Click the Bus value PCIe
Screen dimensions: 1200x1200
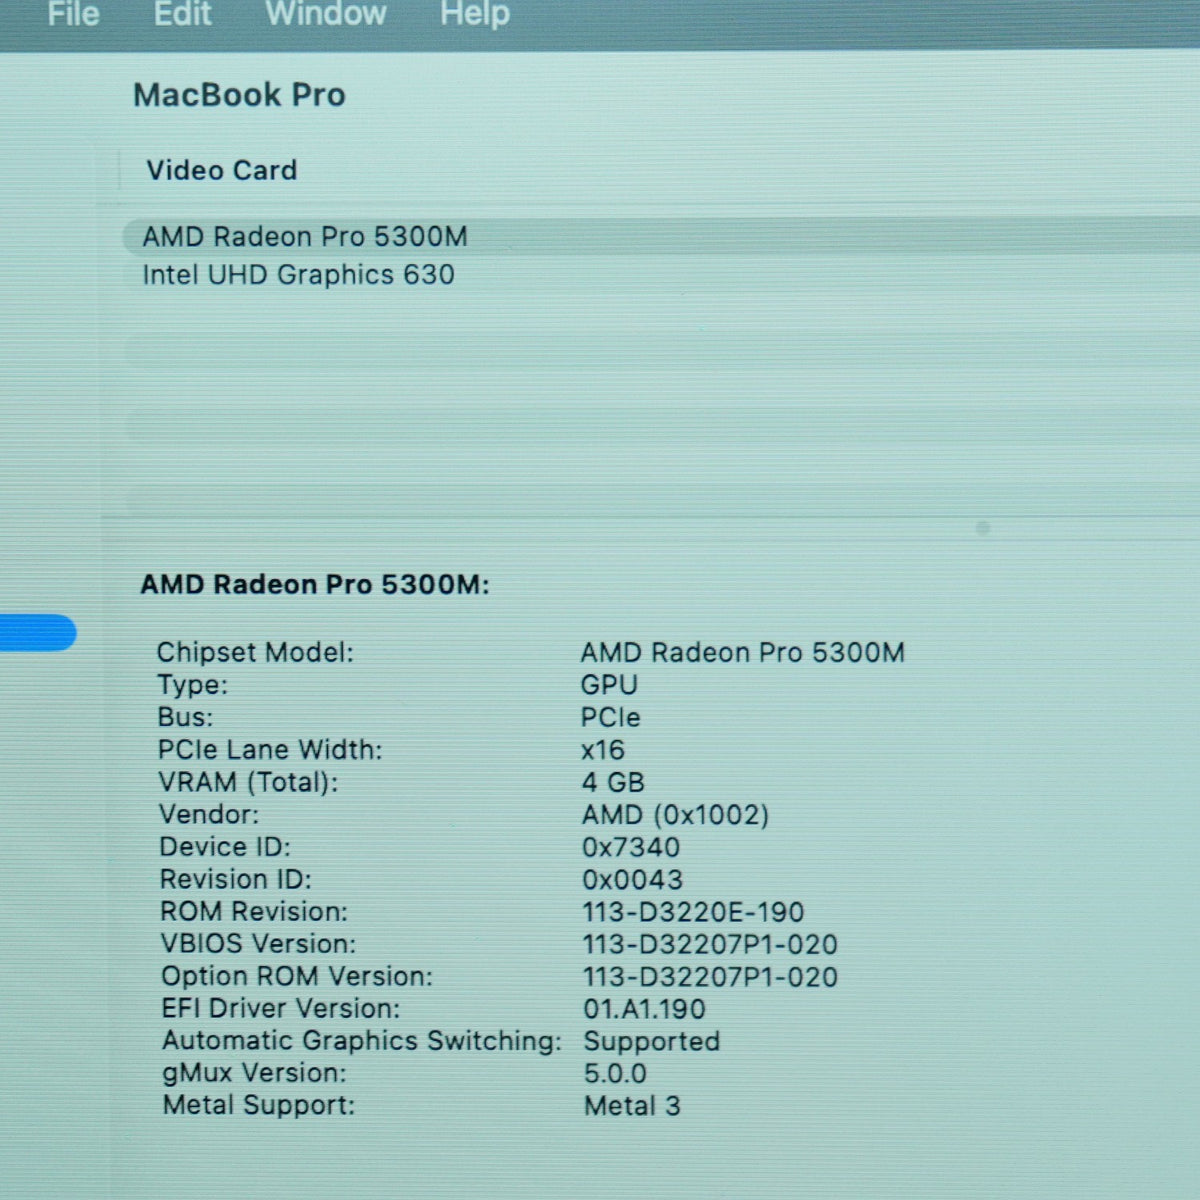pyautogui.click(x=610, y=717)
